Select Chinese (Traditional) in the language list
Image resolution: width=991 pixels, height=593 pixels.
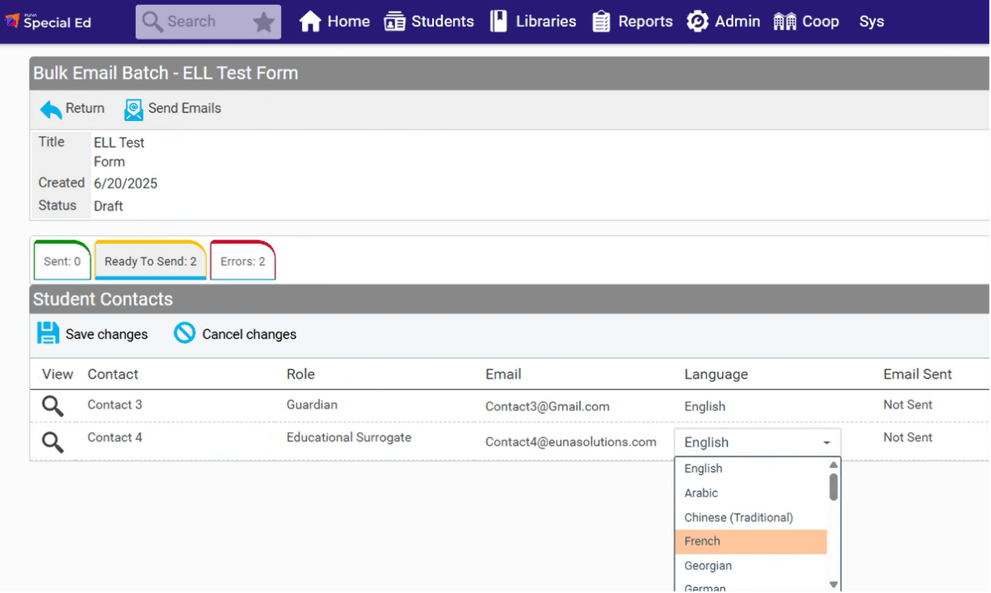pos(751,517)
